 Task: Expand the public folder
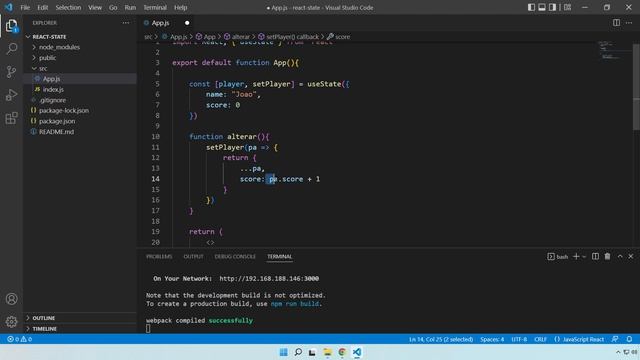[81, 58]
